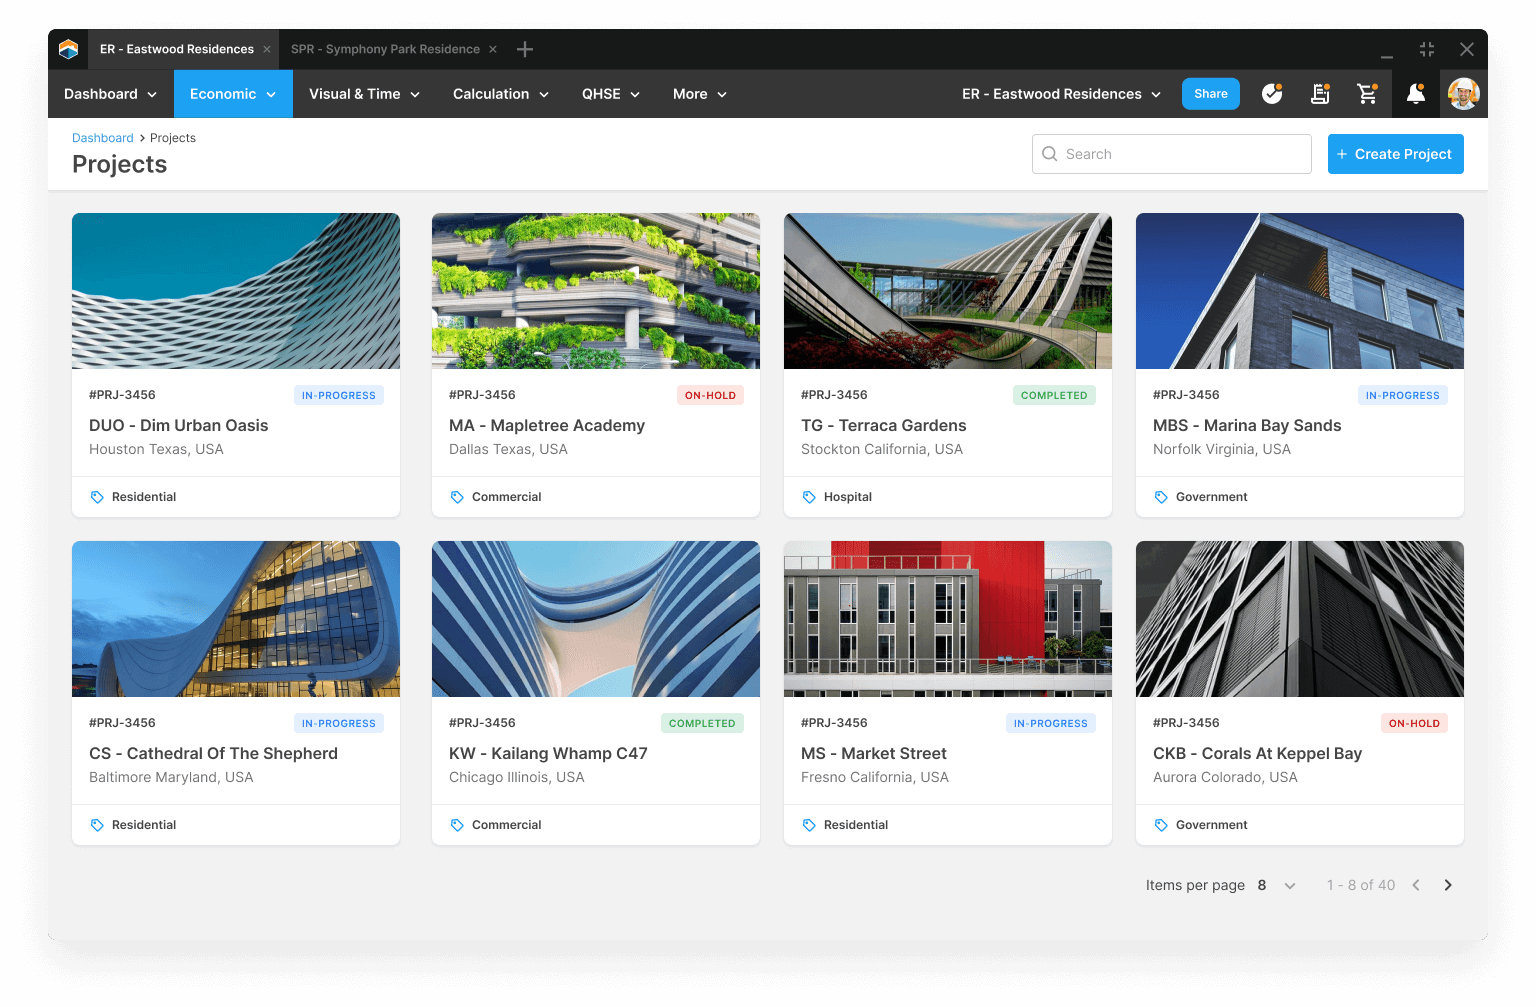Expand the More menu dropdown
Screen dimensions: 1536x1007
[x=699, y=94]
